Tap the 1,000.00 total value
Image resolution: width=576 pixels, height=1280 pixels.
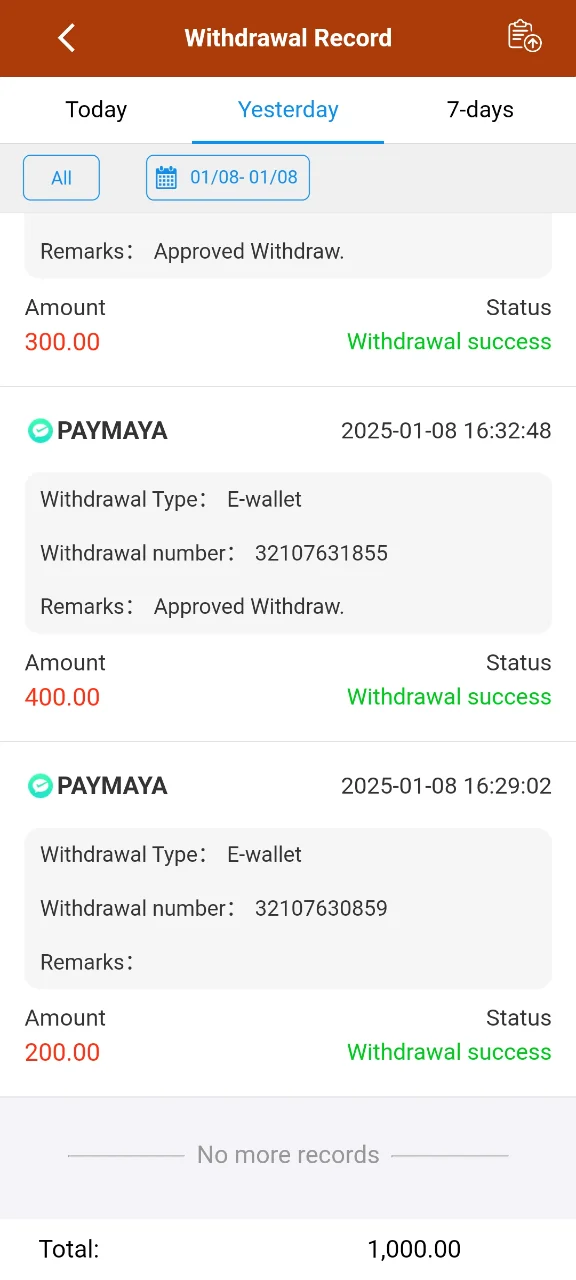click(x=414, y=1249)
